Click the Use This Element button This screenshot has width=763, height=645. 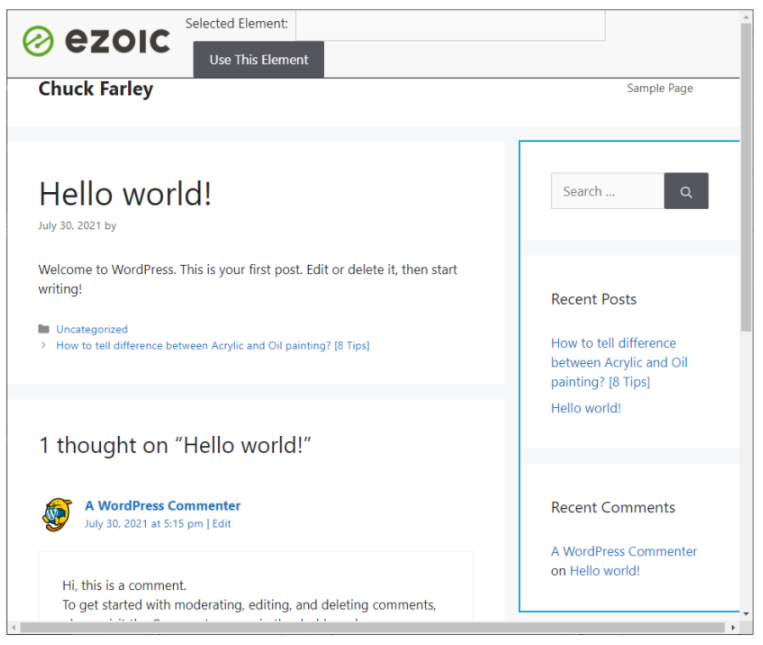tap(258, 60)
